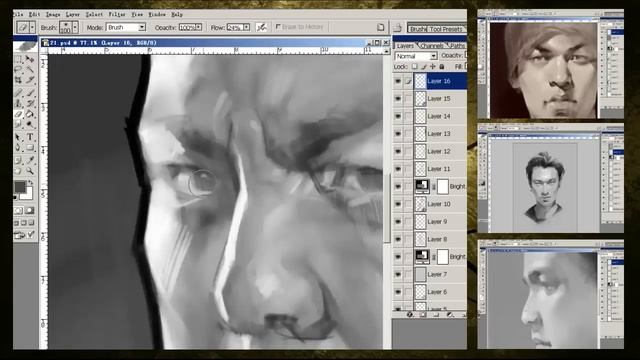Open the tool preset picker arrow
This screenshot has height=360, width=640.
32,28
